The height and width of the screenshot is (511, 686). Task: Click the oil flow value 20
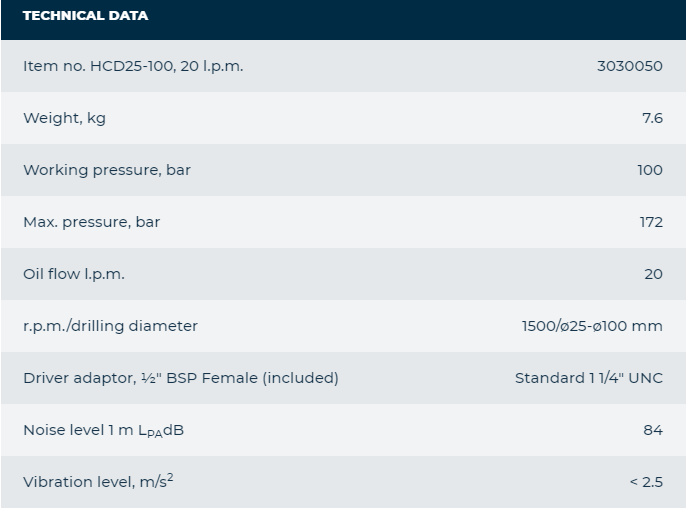click(653, 274)
